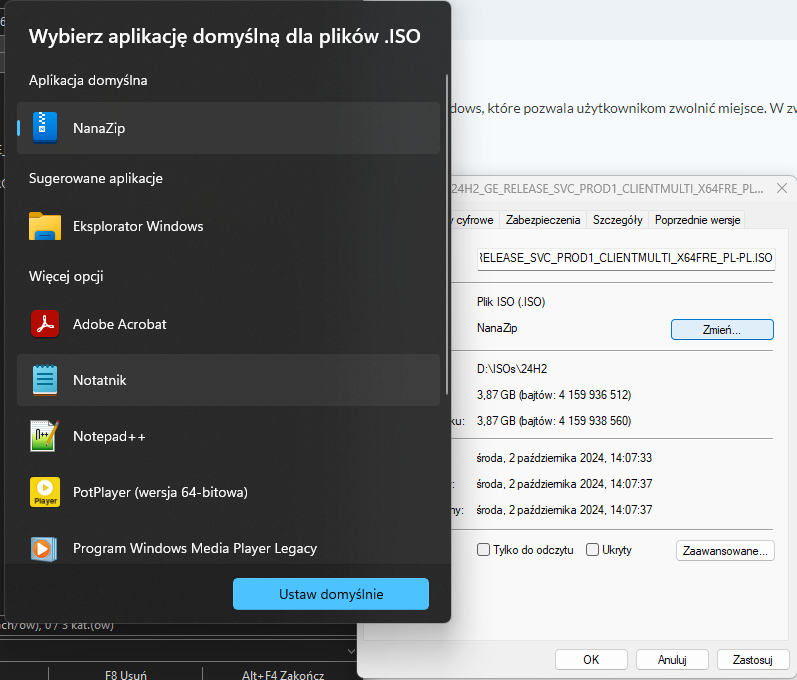Click the Zastosuj button
This screenshot has width=797, height=680.
click(752, 659)
